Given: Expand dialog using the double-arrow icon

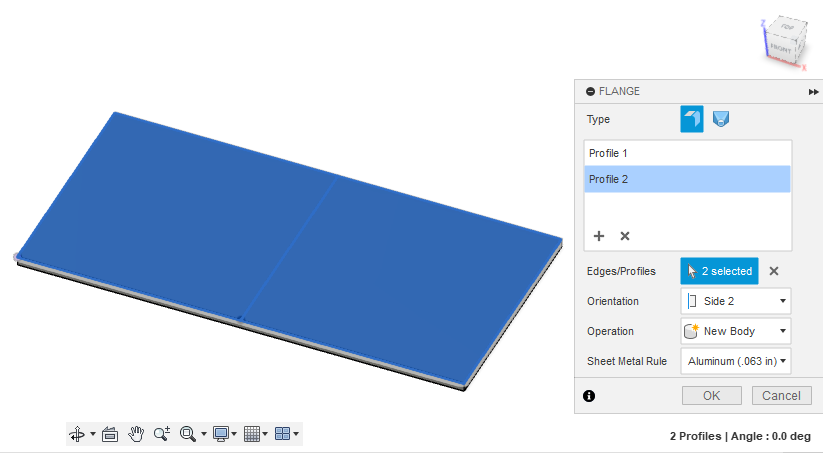Looking at the screenshot, I should [x=813, y=92].
